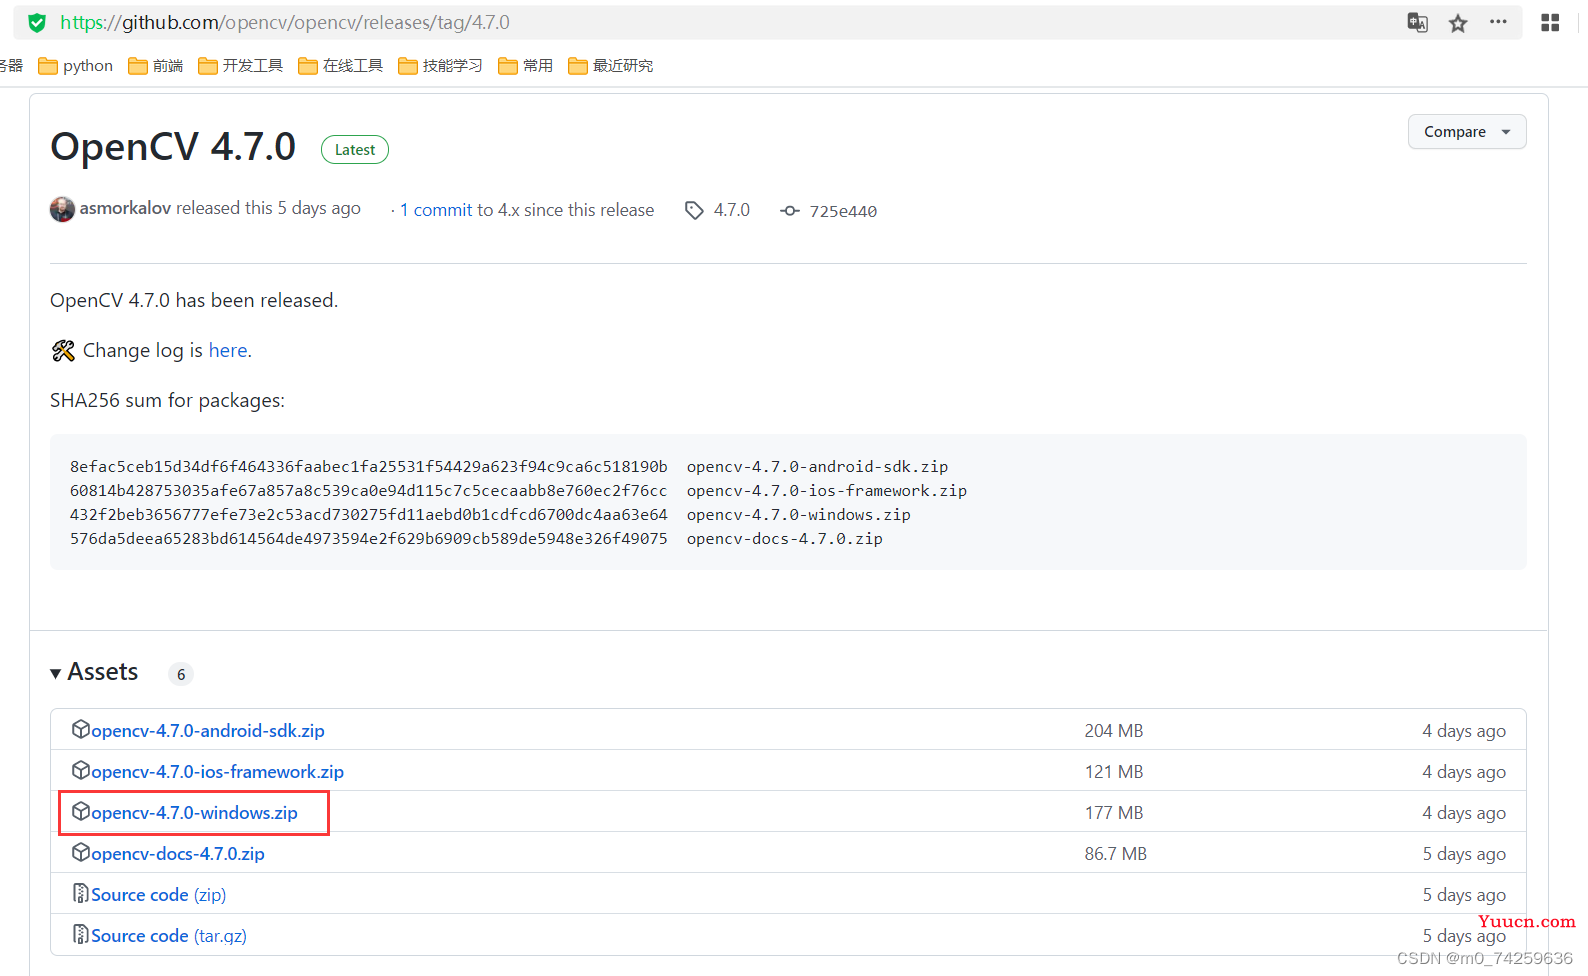Open the python bookmarks folder
The height and width of the screenshot is (976, 1588).
coord(75,66)
